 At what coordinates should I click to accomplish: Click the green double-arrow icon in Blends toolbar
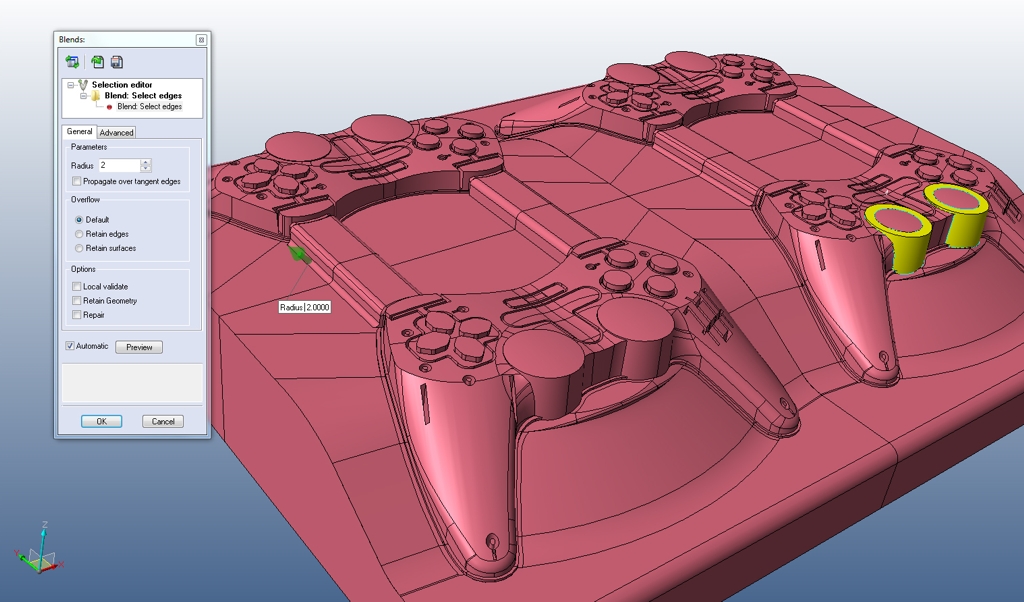72,62
